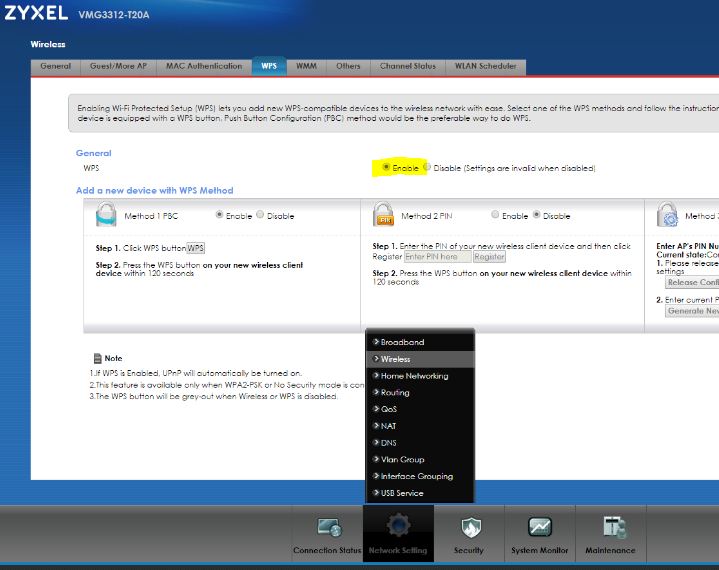Screen dimensions: 719x570
Task: Select WPS Enable radio button
Action: pyautogui.click(x=387, y=168)
